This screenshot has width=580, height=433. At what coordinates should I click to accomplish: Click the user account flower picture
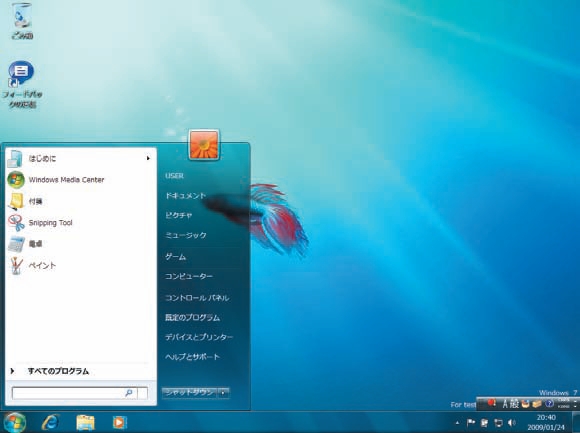(204, 145)
